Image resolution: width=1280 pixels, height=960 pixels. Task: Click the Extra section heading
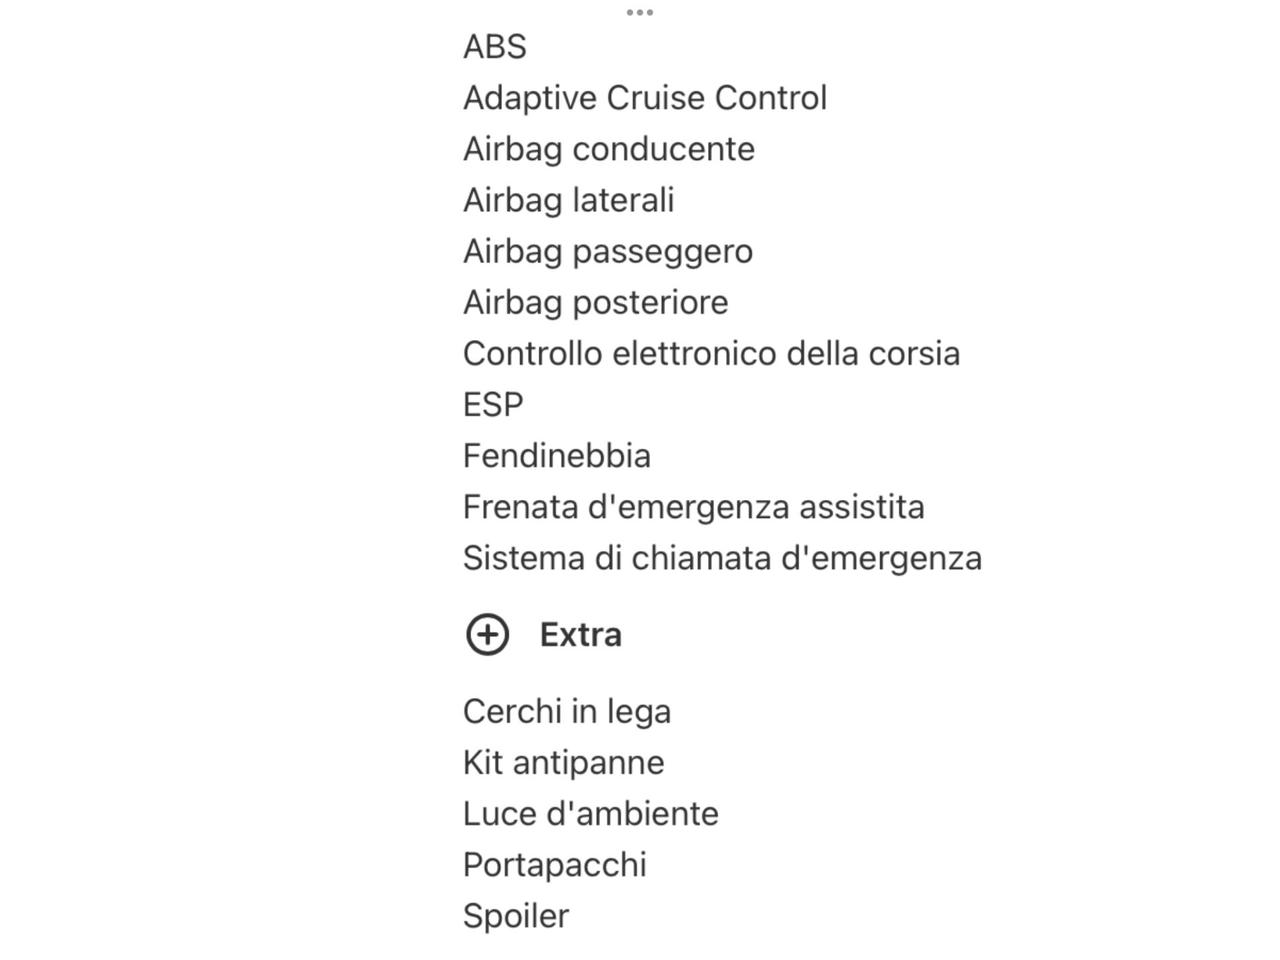(581, 634)
